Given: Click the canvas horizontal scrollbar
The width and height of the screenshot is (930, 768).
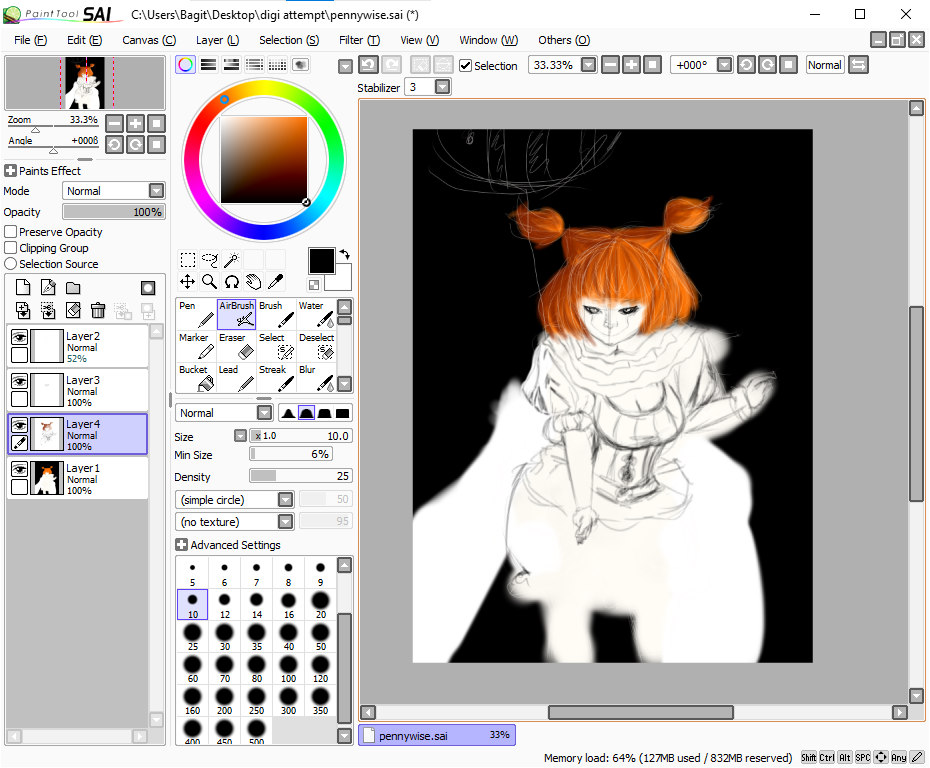Looking at the screenshot, I should pos(641,712).
